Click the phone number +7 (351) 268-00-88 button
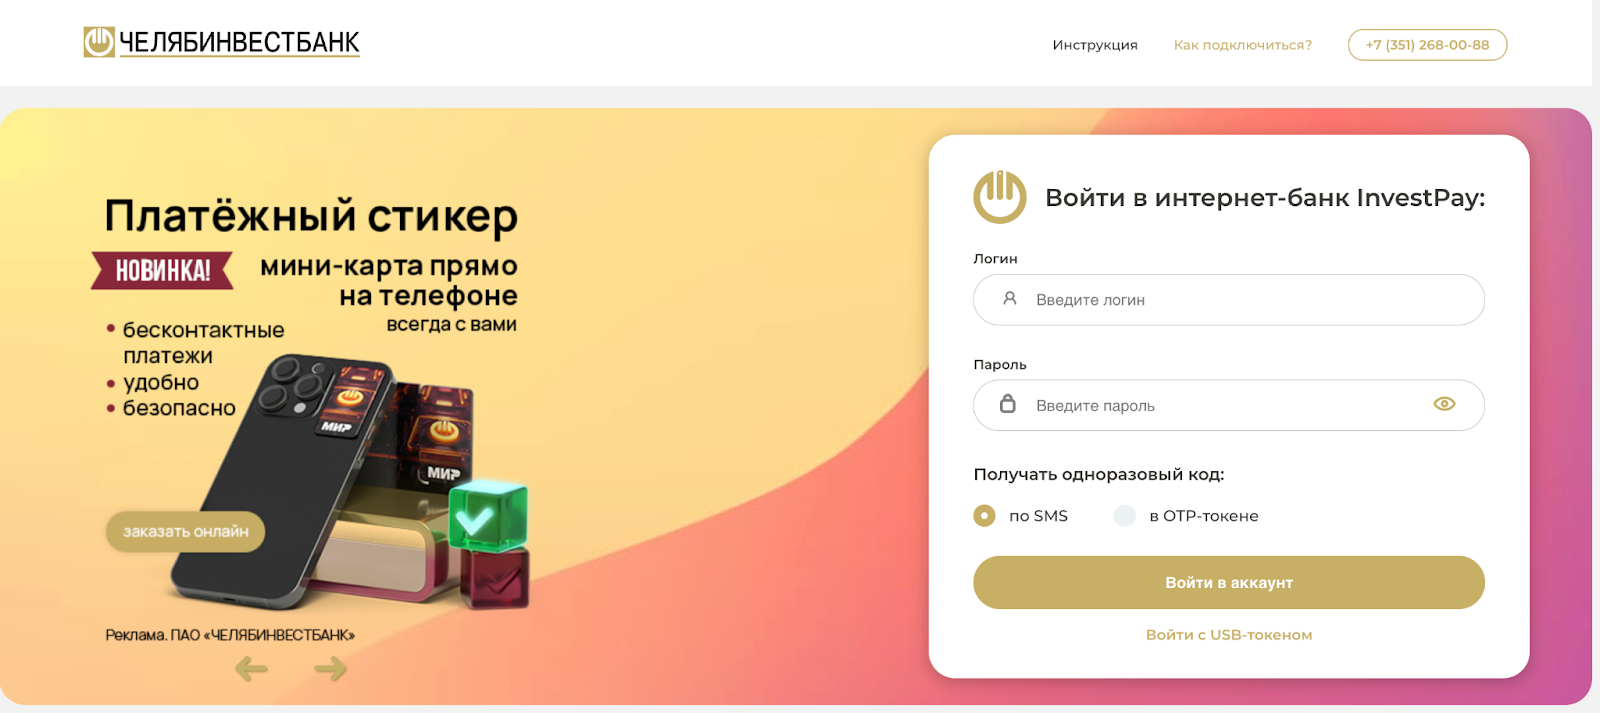 coord(1427,45)
